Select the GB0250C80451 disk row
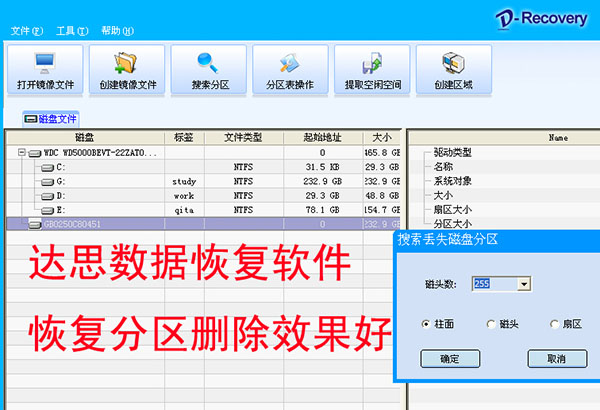600x410 pixels. pos(203,224)
